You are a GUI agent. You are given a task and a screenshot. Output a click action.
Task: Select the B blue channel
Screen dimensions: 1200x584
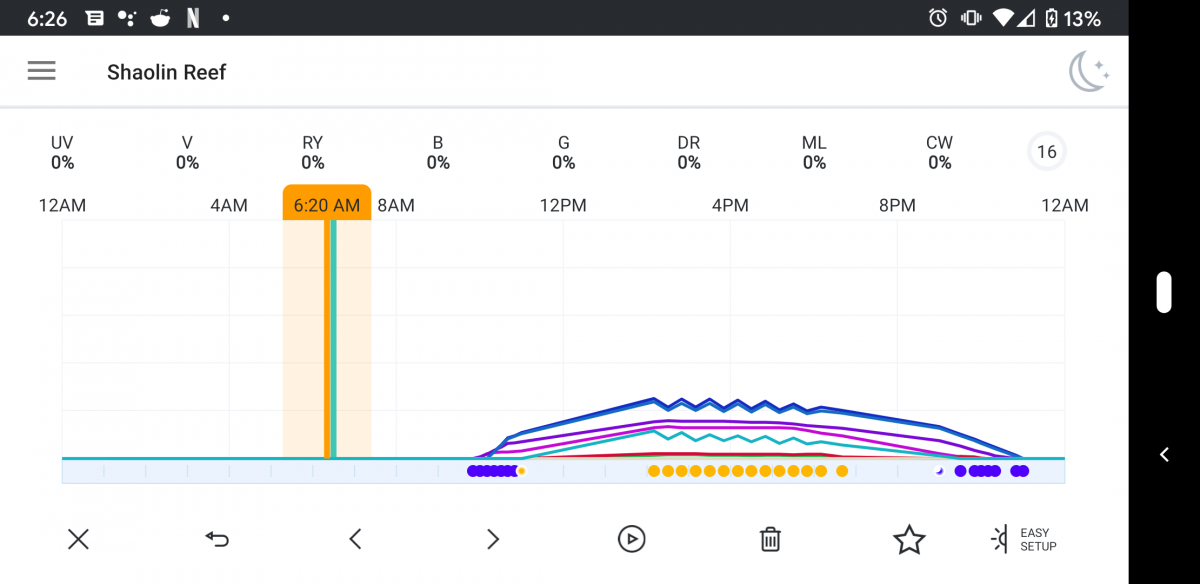click(438, 153)
